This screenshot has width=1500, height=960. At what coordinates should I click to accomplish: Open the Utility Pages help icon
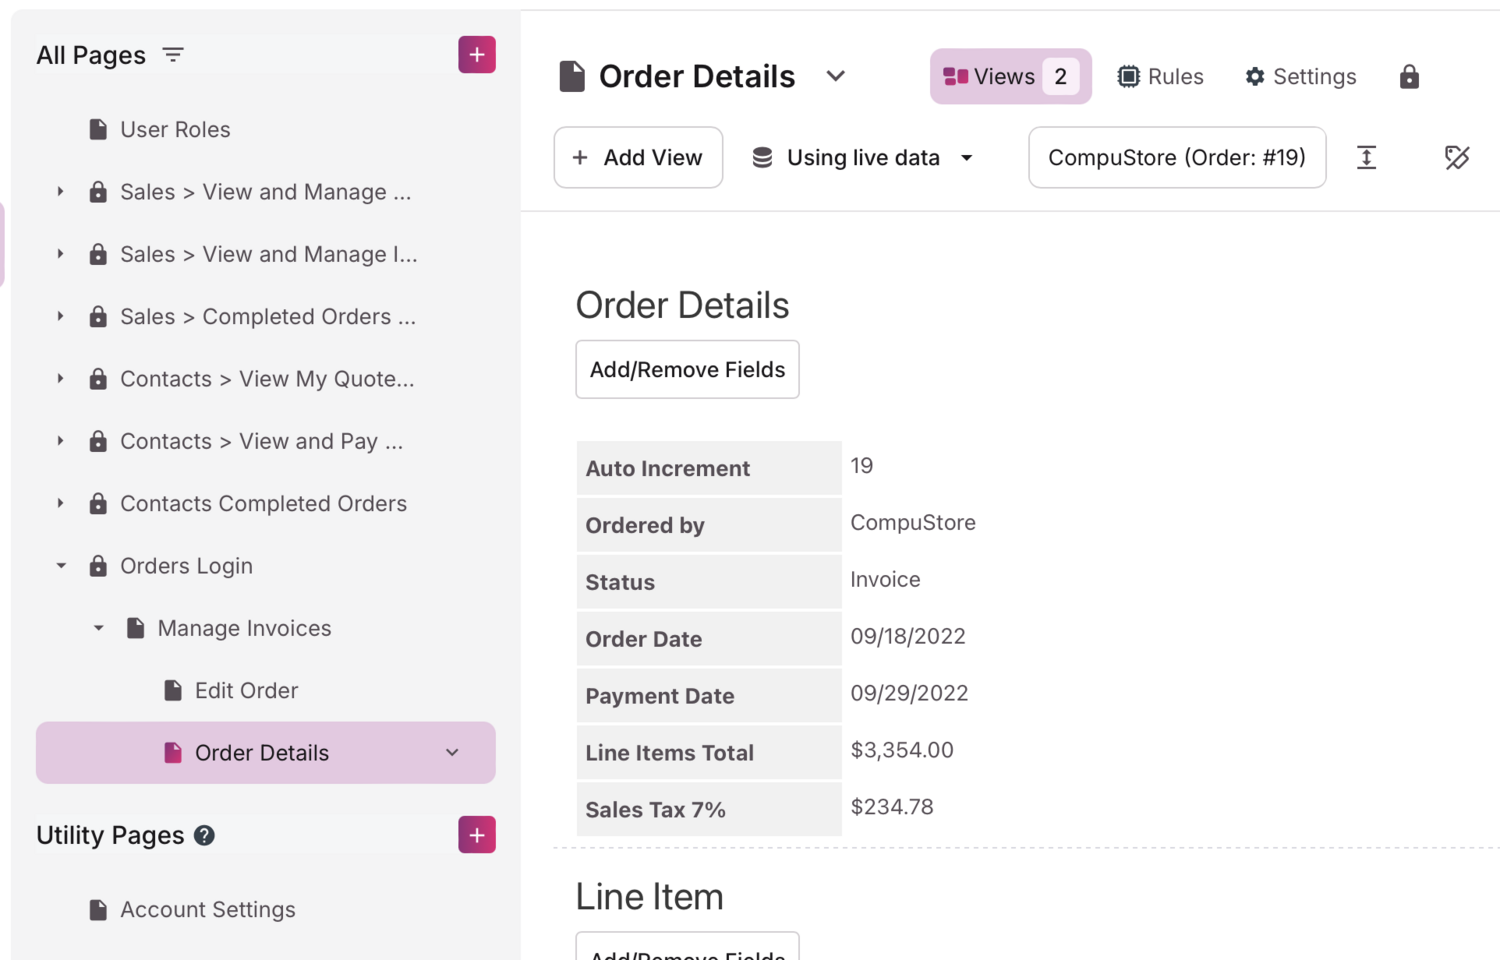(x=204, y=835)
